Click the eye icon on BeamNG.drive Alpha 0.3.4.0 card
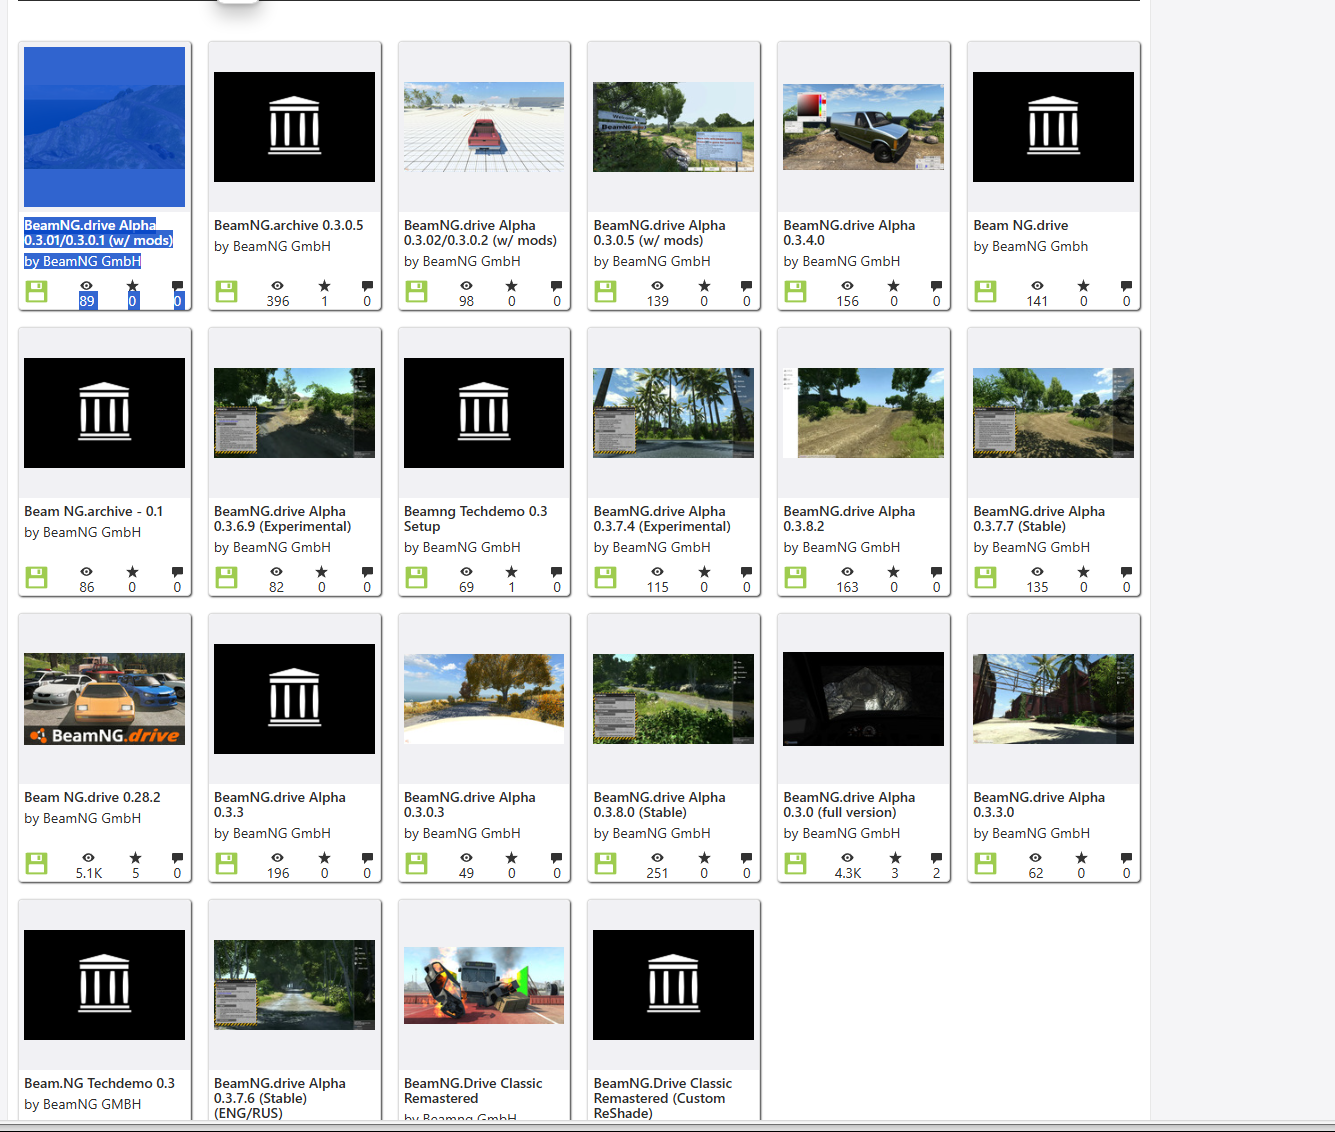 (847, 286)
